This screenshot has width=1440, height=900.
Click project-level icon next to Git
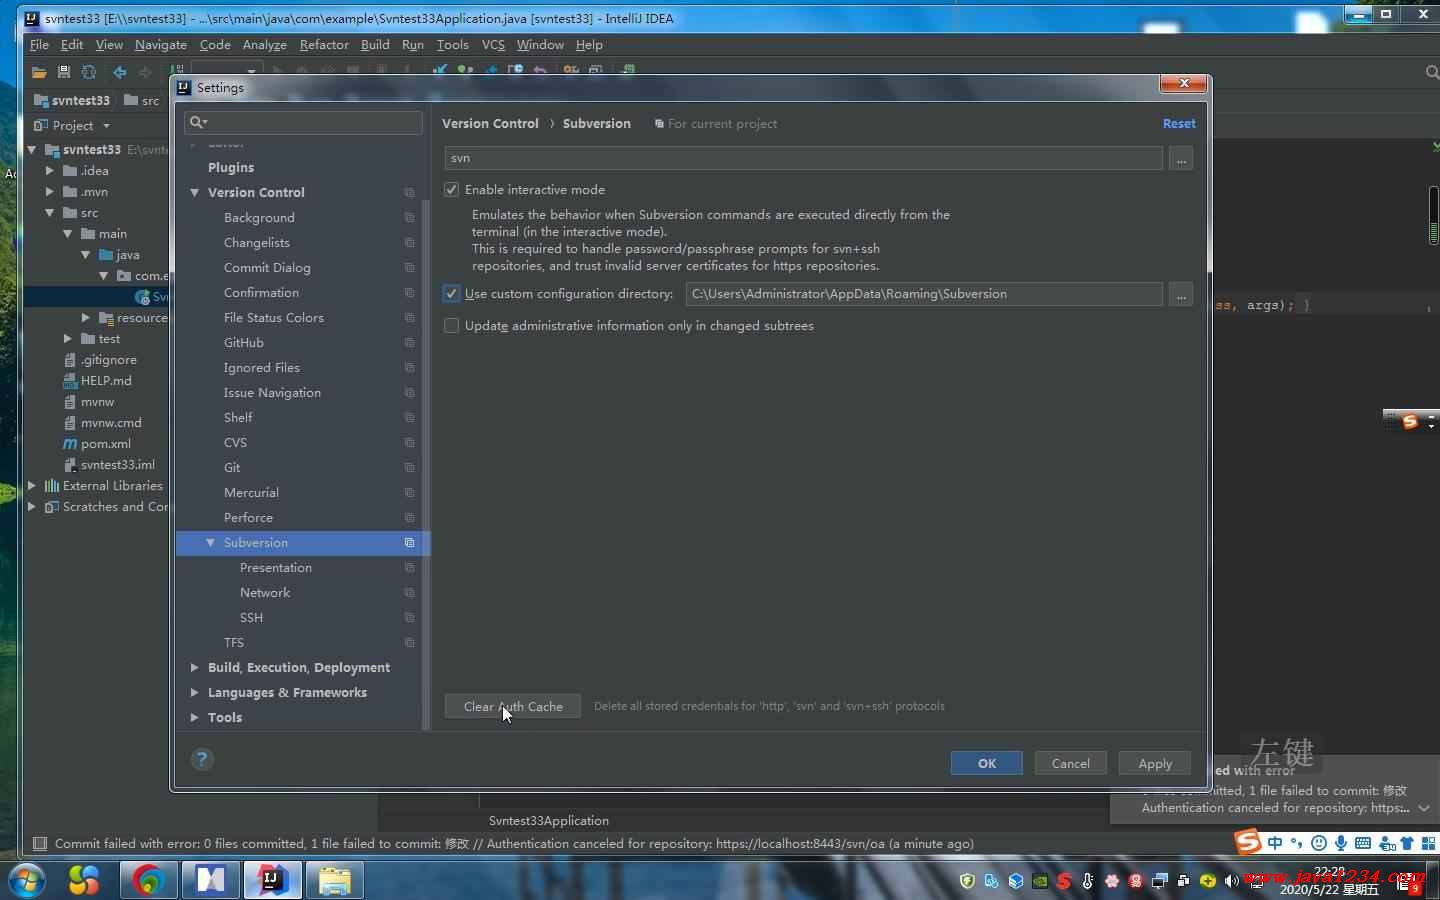click(x=409, y=468)
